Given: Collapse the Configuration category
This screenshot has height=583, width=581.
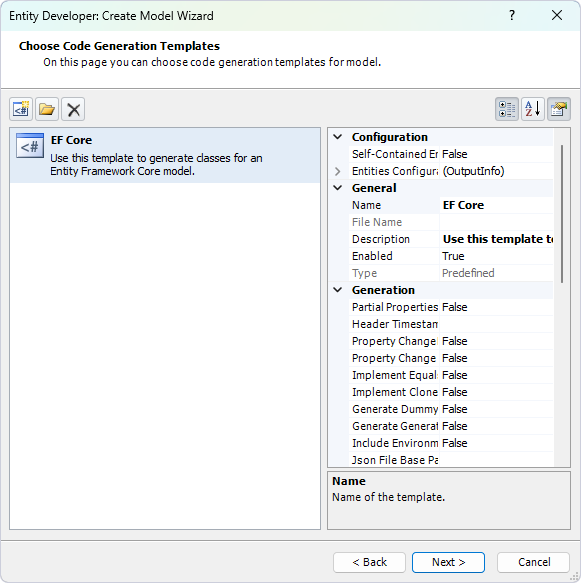Looking at the screenshot, I should (338, 137).
